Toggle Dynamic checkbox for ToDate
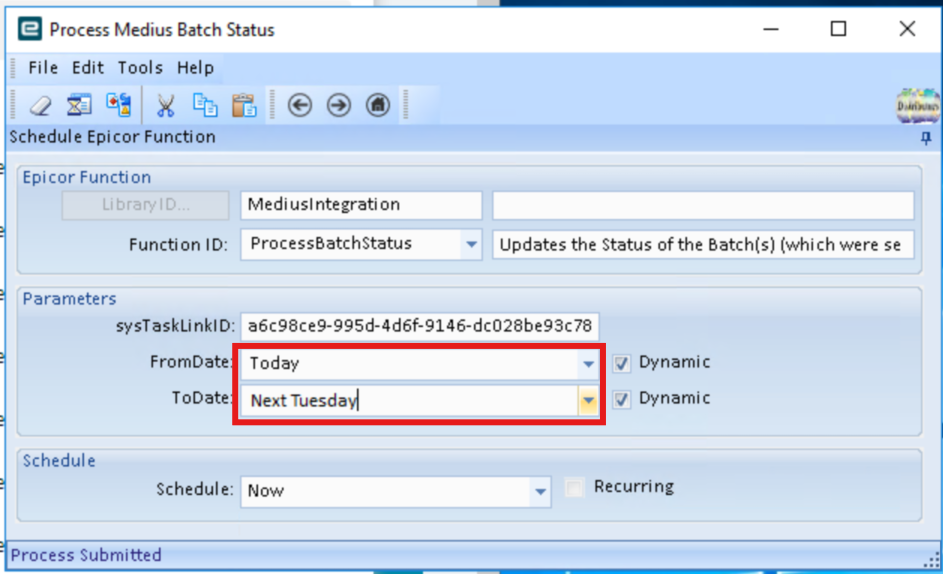Screen dimensions: 943x574 point(621,400)
